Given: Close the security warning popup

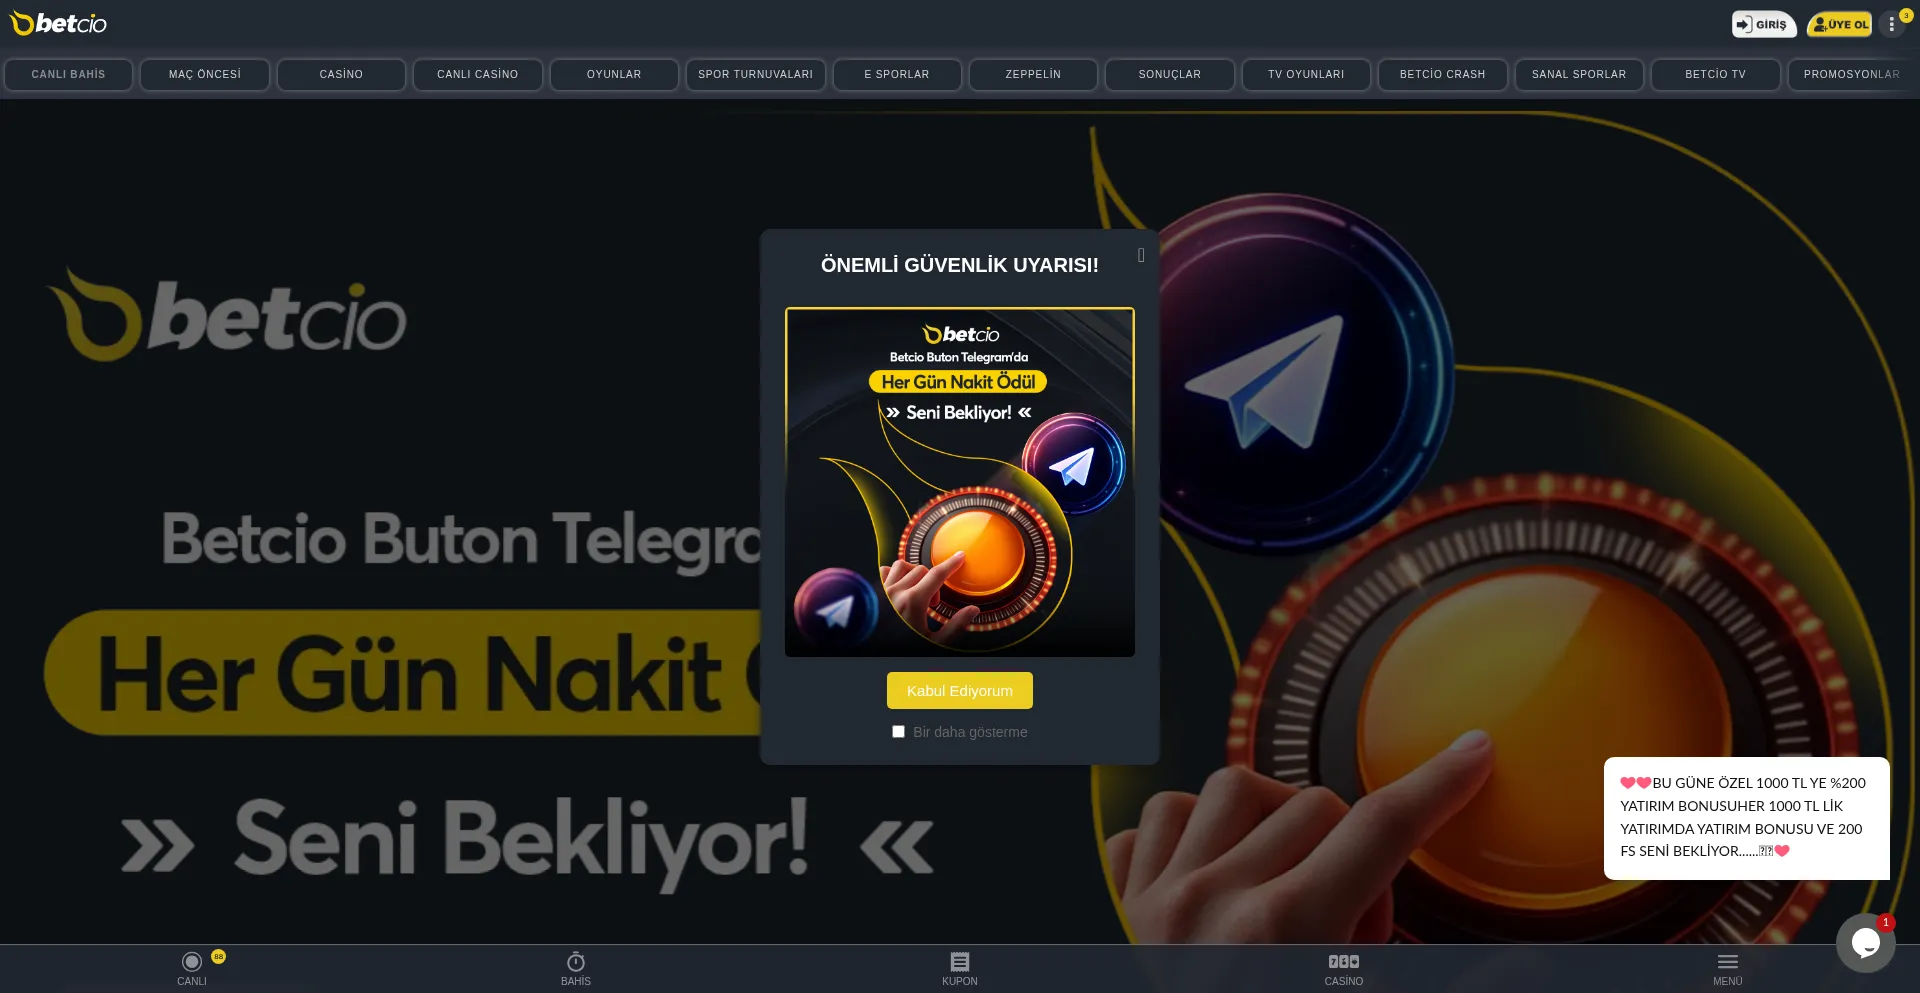Looking at the screenshot, I should pos(1140,256).
